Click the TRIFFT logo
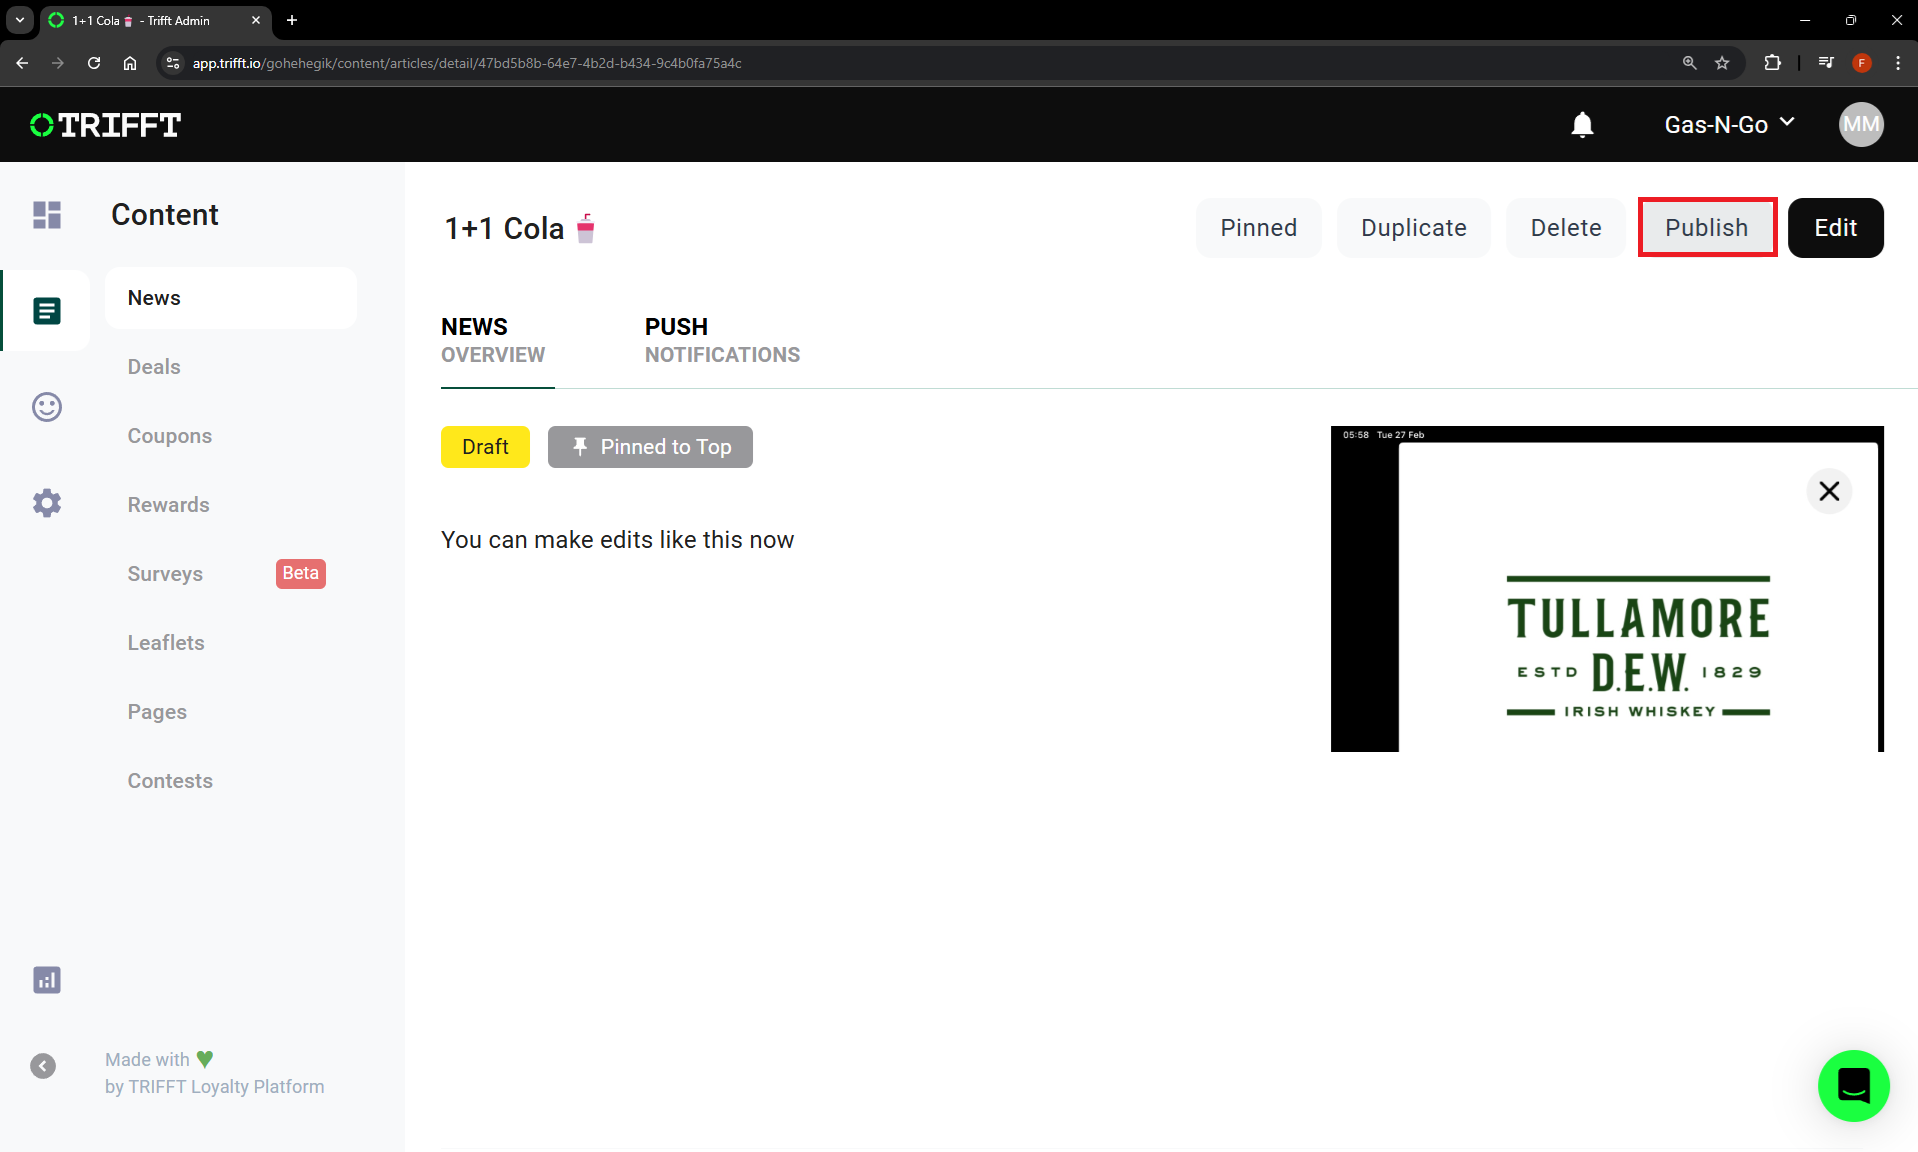The height and width of the screenshot is (1152, 1918). tap(105, 125)
